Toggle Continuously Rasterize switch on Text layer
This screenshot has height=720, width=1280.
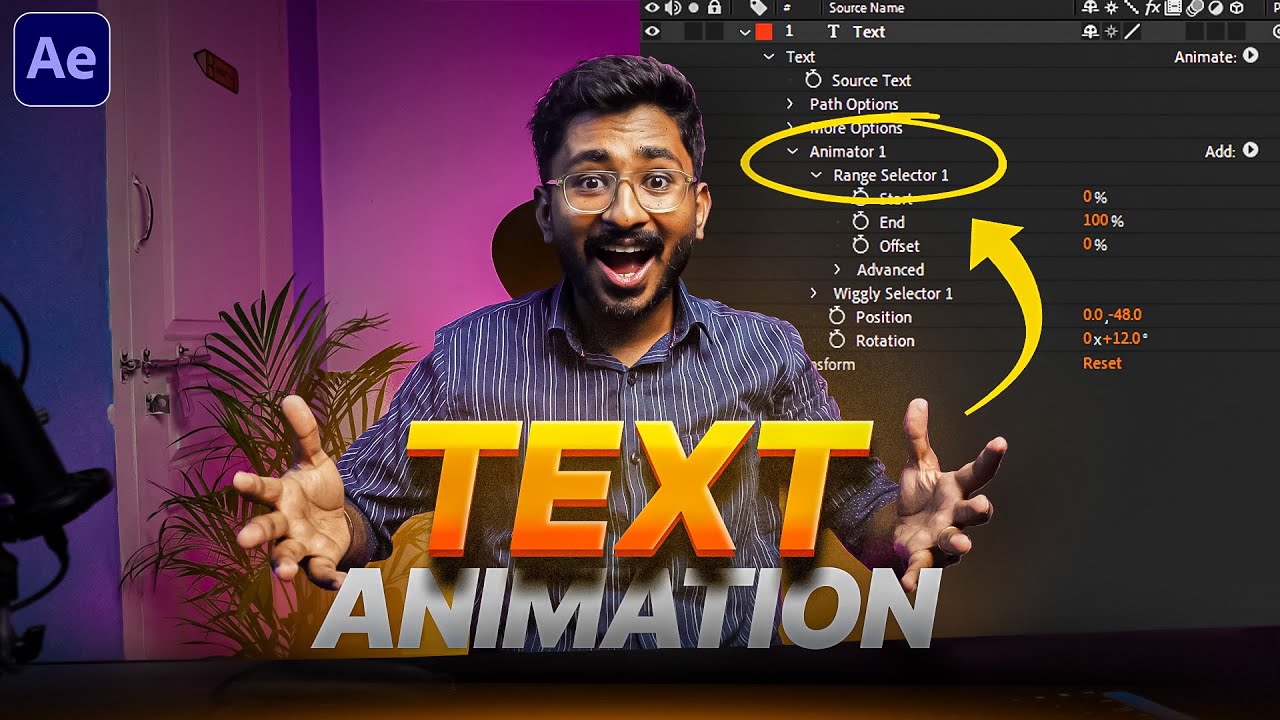point(1111,32)
